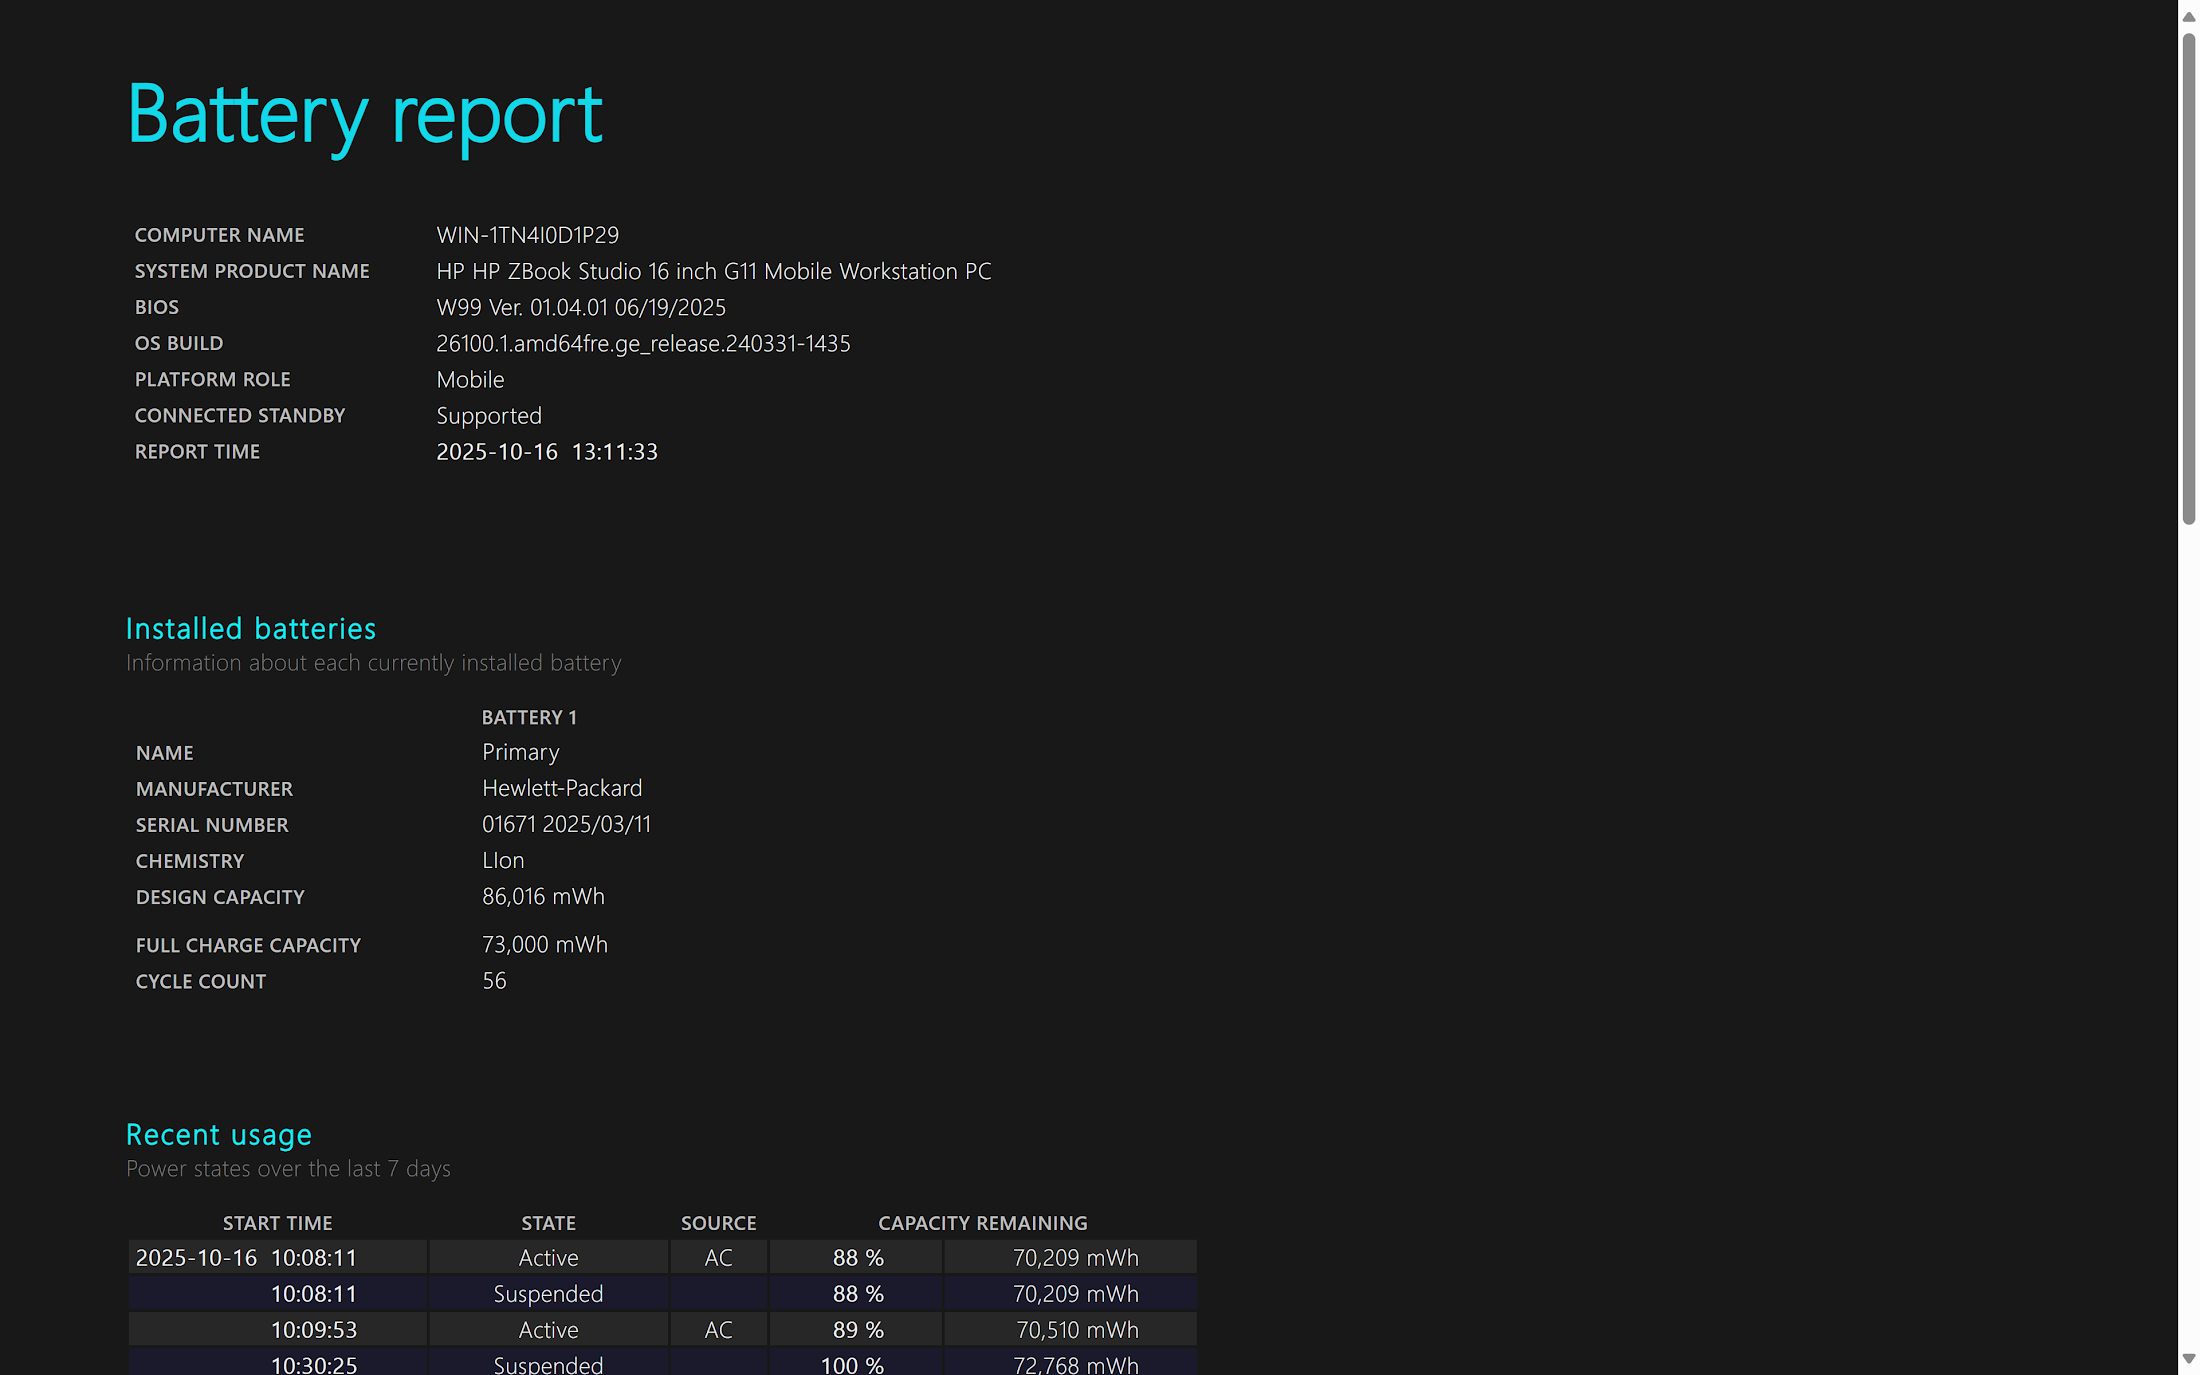
Task: Click the Hewlett-Packard manufacturer value
Action: [x=562, y=789]
